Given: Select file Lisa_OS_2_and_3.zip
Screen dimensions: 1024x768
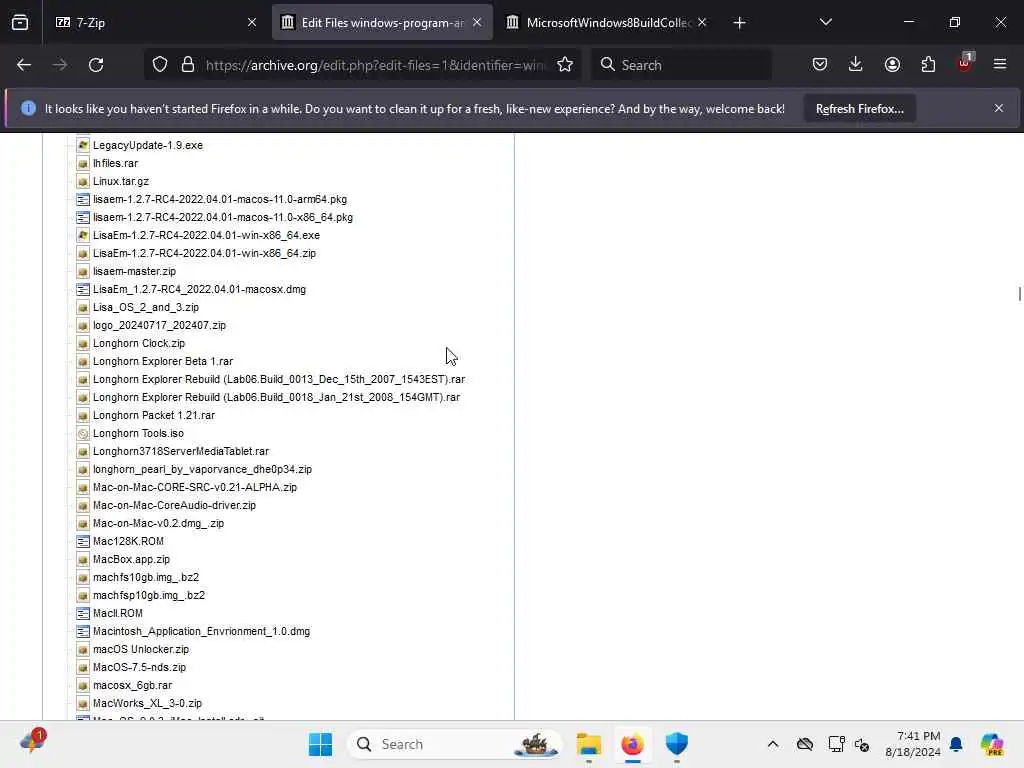Looking at the screenshot, I should click(146, 307).
